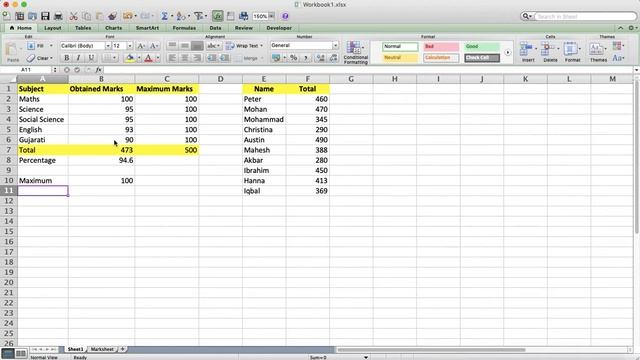Viewport: 640px width, 360px height.
Task: Click the Search in Sheet field
Action: pos(585,16)
